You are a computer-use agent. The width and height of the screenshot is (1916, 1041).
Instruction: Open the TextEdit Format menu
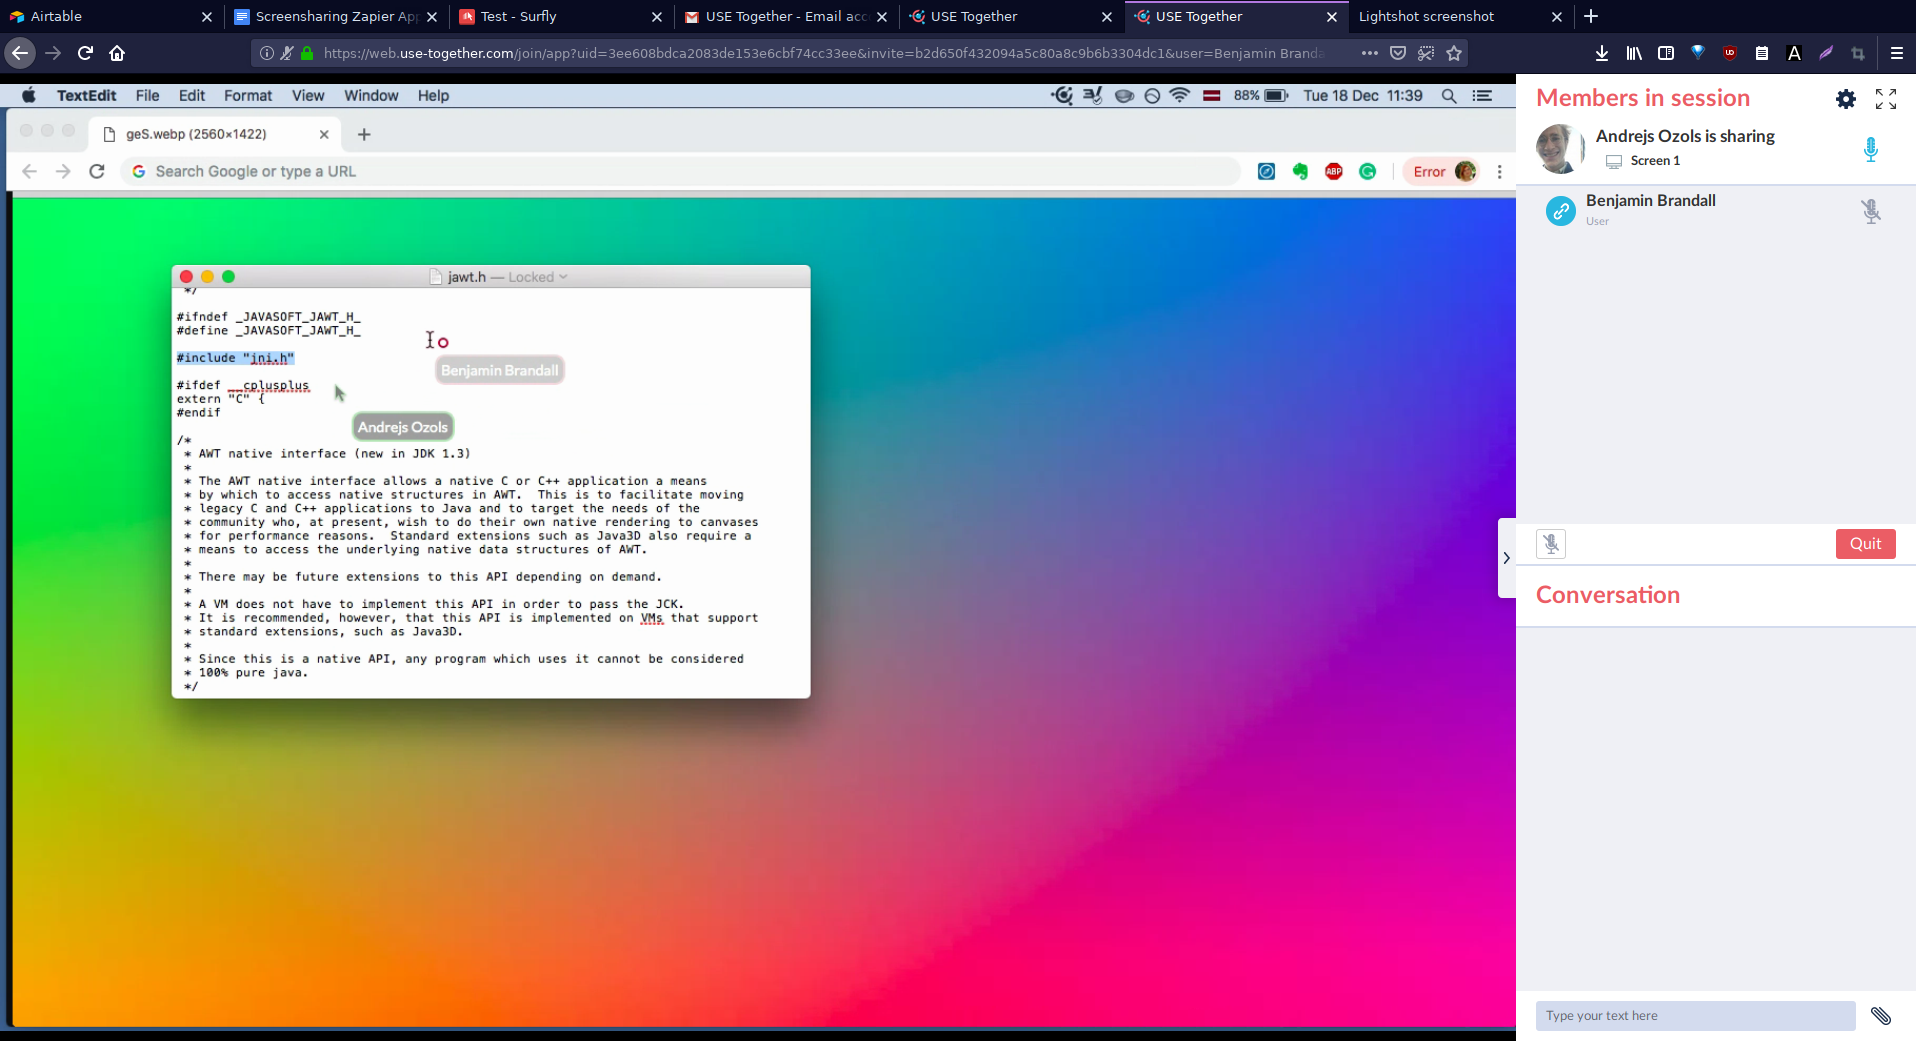pos(248,96)
